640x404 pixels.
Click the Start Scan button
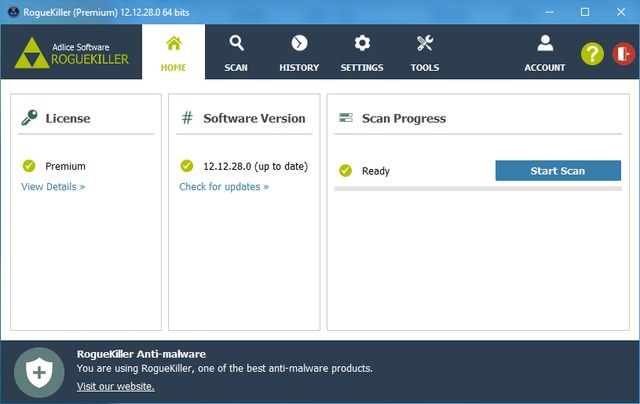pyautogui.click(x=558, y=171)
